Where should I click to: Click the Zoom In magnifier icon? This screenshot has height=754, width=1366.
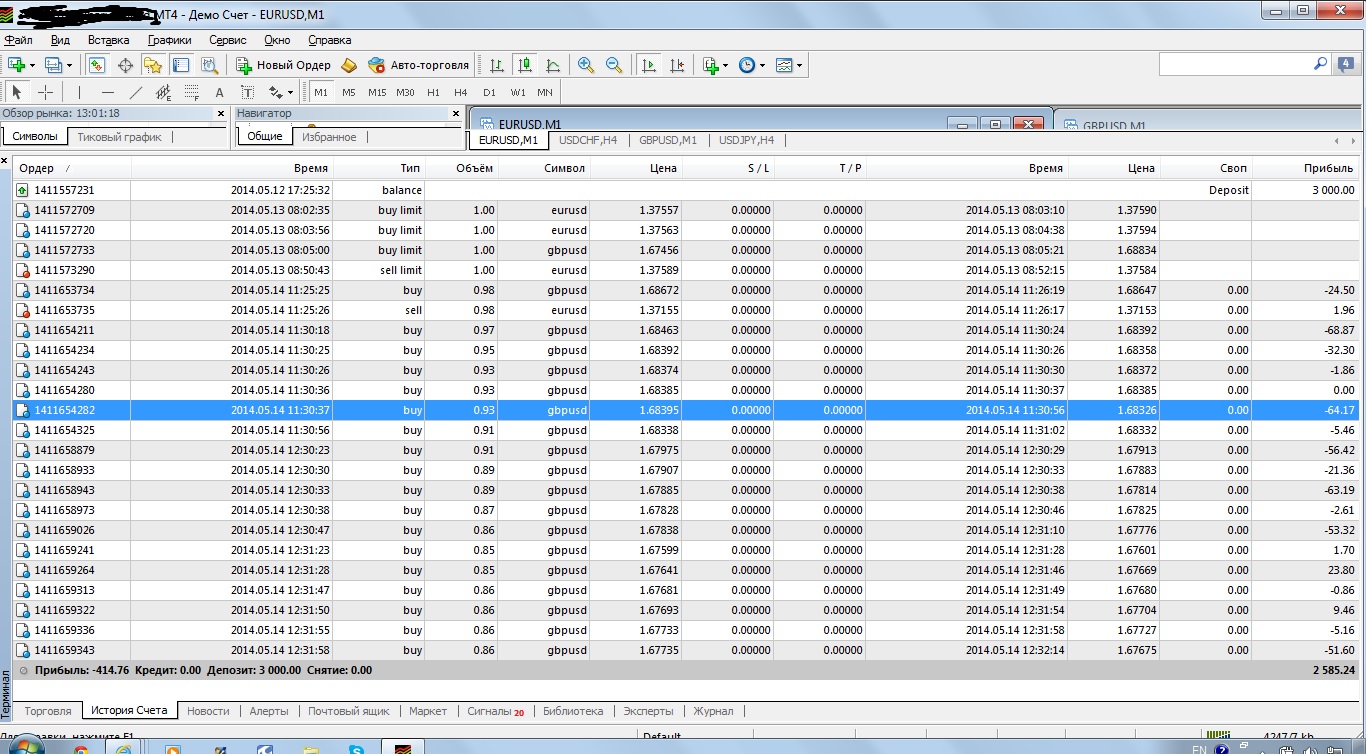(586, 65)
